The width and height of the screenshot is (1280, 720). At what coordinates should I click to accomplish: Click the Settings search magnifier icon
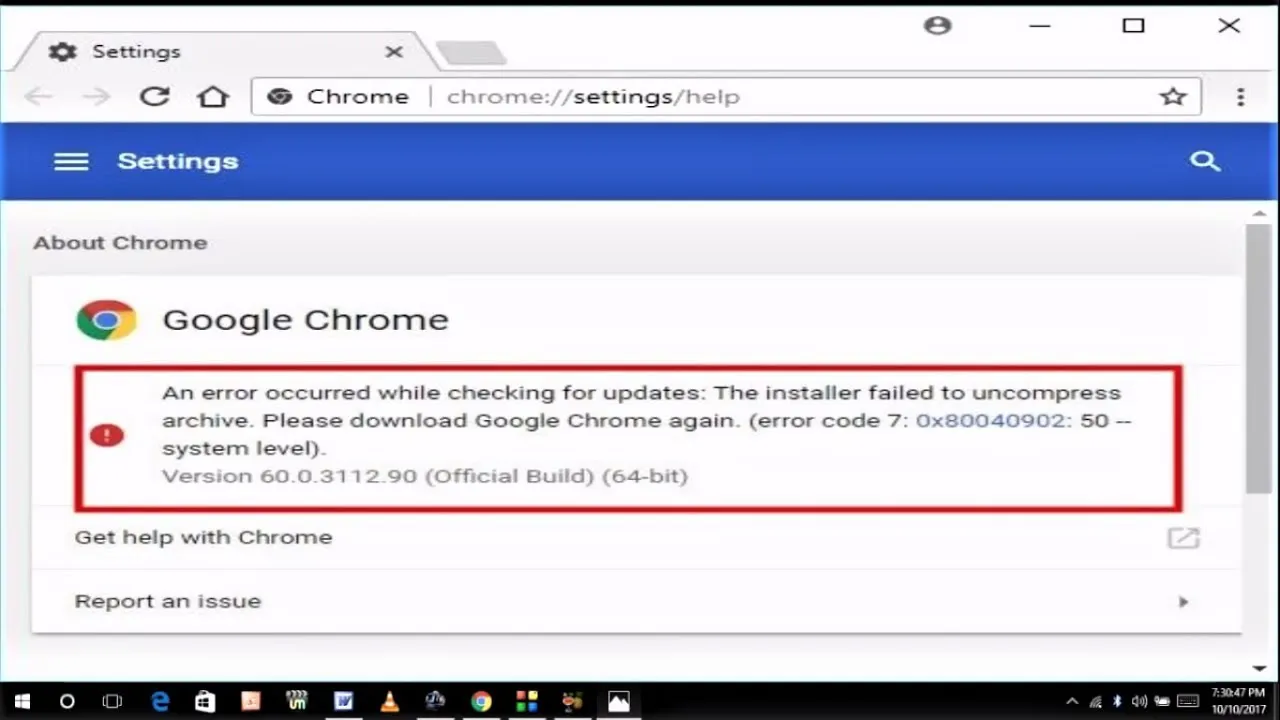pos(1205,161)
